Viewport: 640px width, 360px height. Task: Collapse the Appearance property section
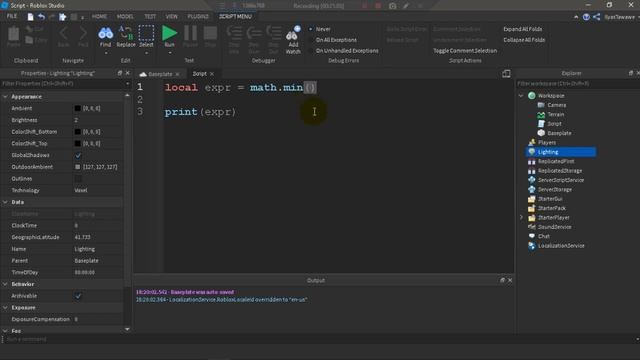coord(5,97)
